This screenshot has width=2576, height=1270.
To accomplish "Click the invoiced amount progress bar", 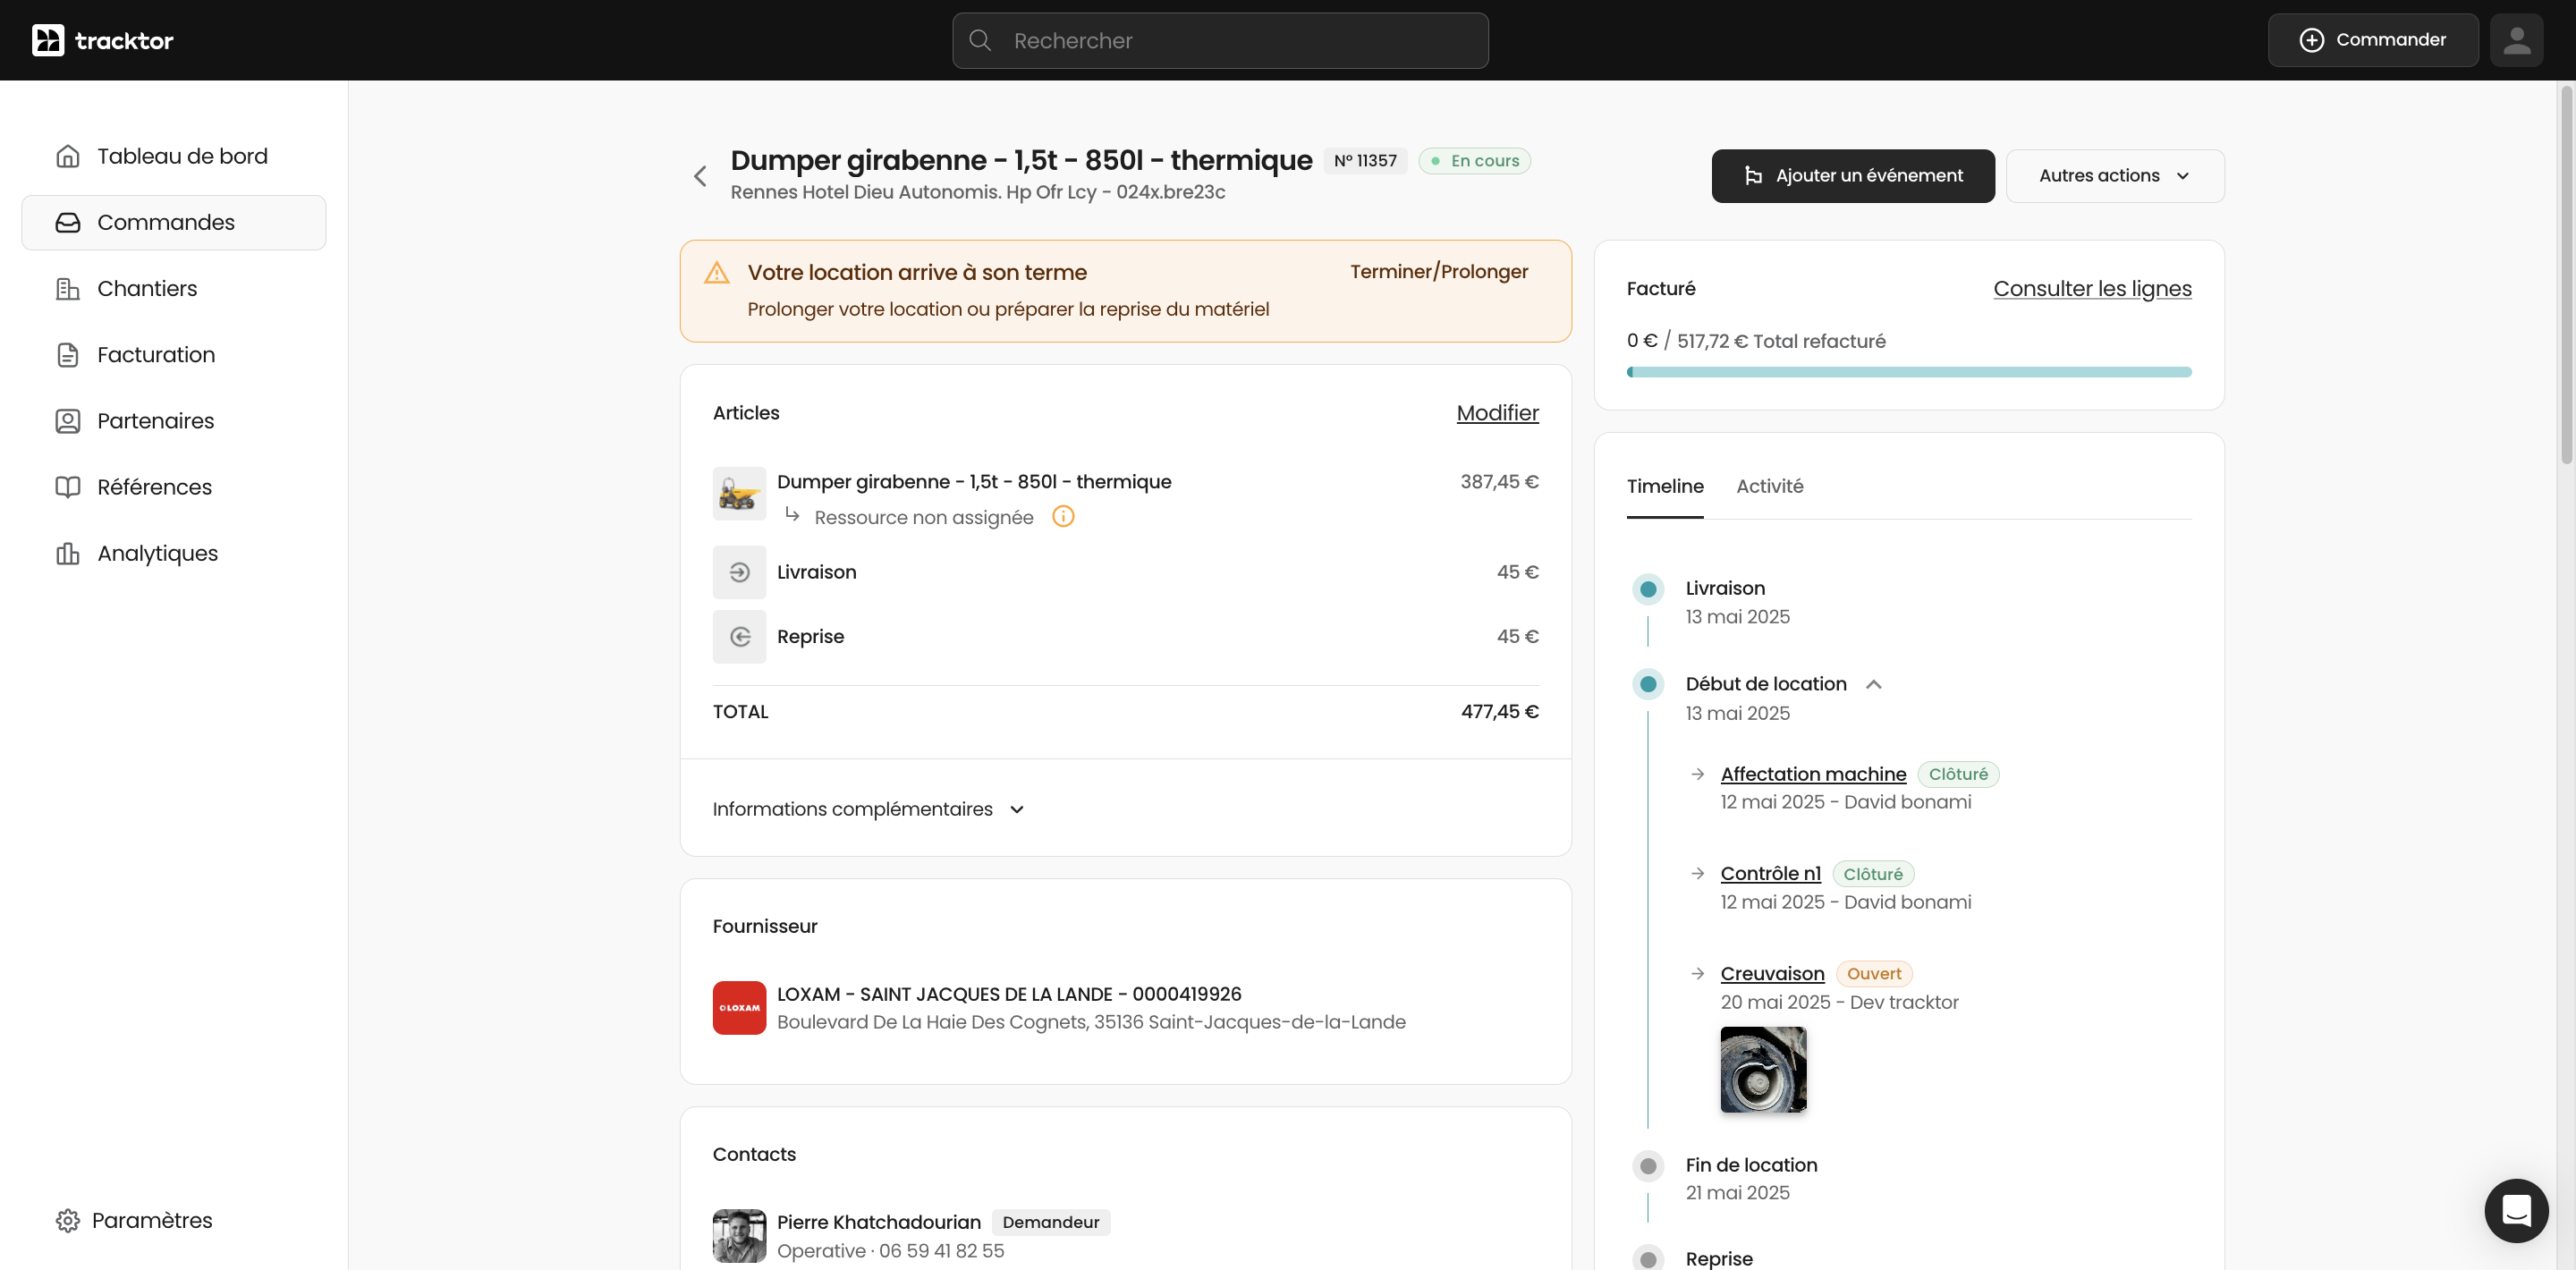I will point(1908,372).
